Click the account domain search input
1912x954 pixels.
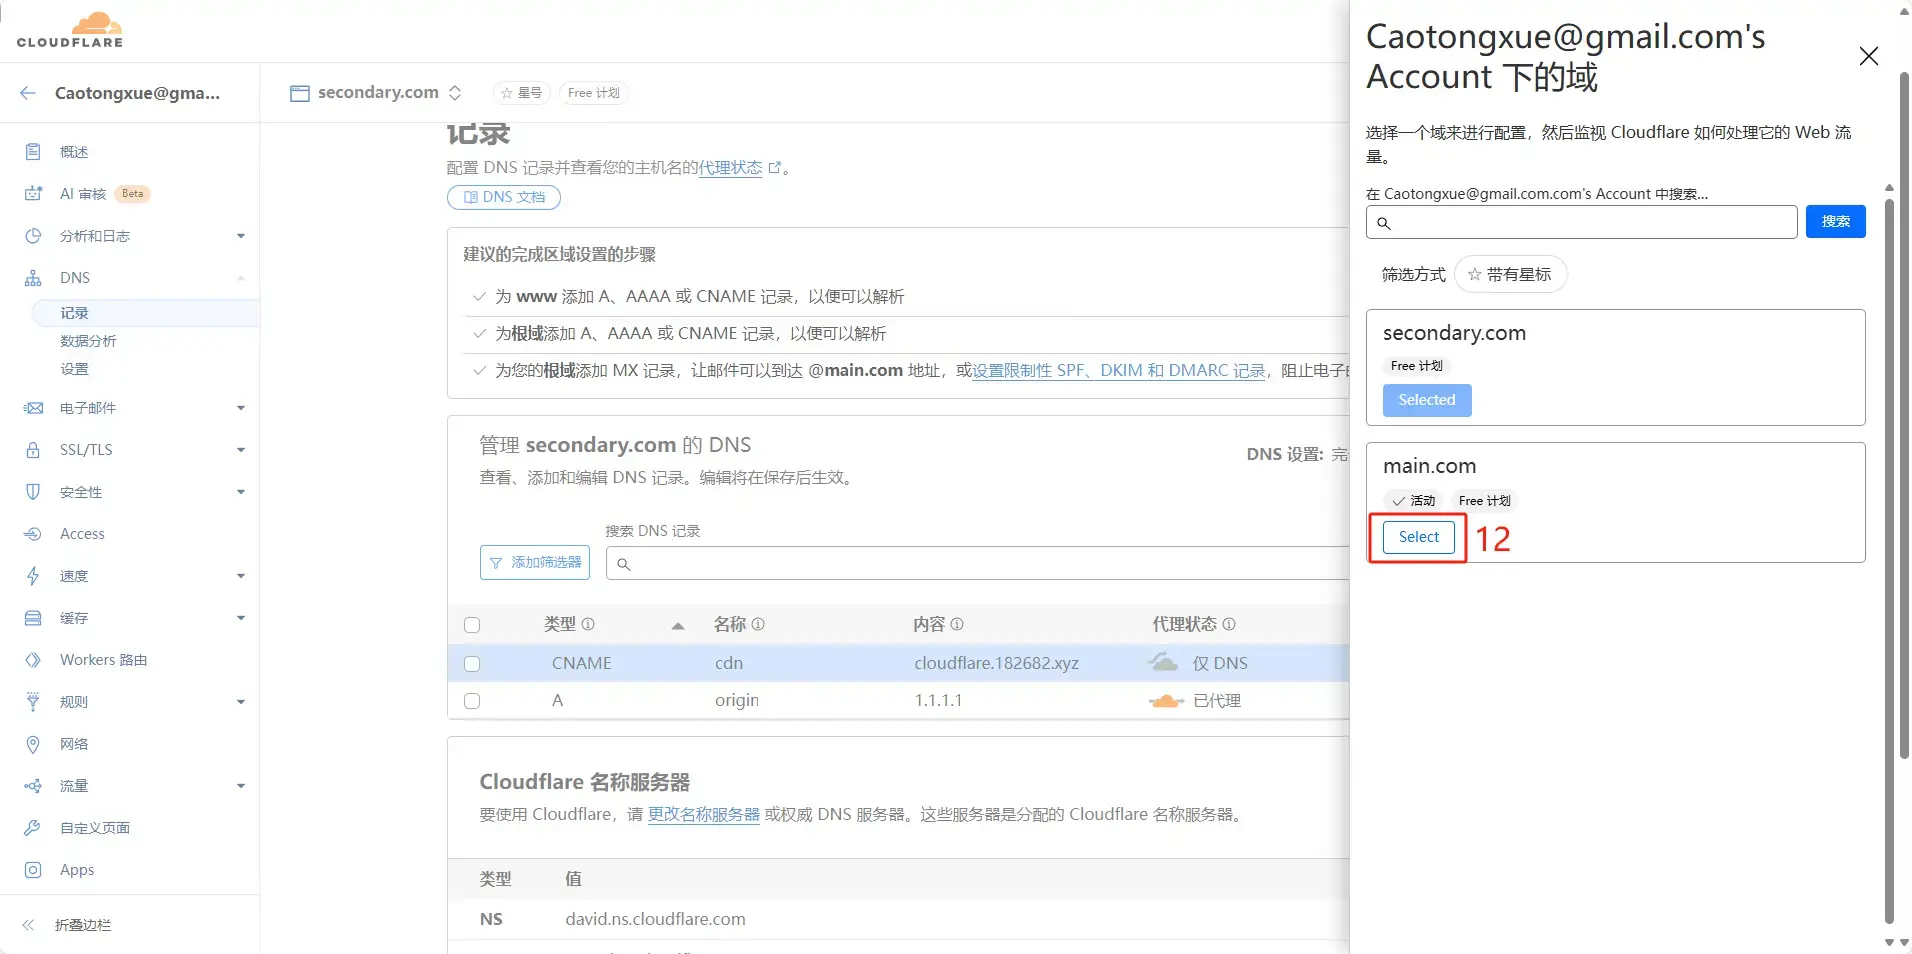[x=1581, y=222]
